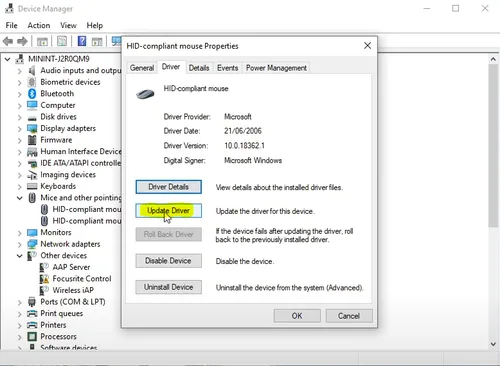
Task: Click the blue question mark Help toolbar icon
Action: tap(82, 41)
